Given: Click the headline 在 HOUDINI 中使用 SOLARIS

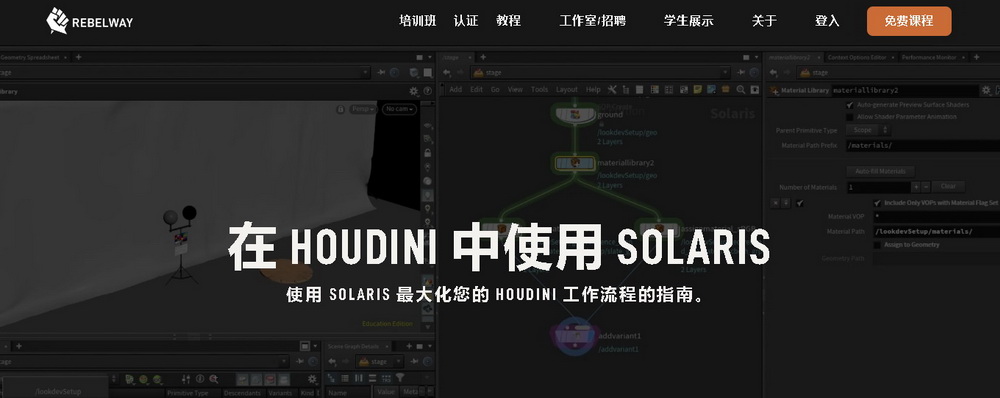Looking at the screenshot, I should 499,247.
